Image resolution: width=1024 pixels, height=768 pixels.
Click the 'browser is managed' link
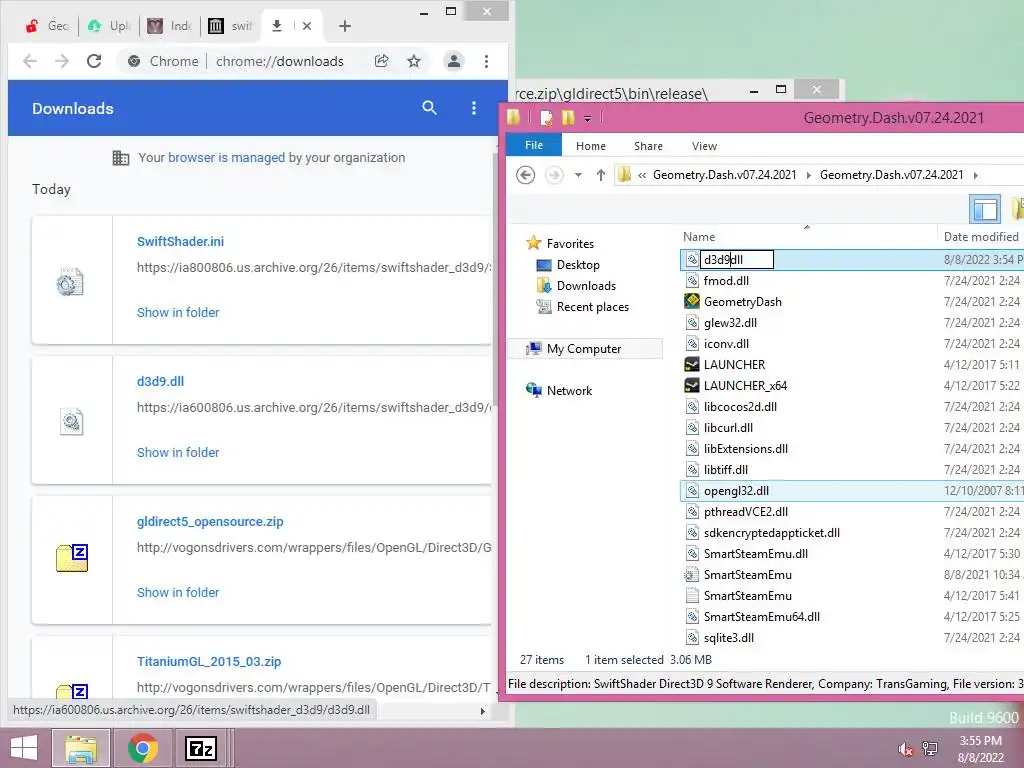click(227, 157)
